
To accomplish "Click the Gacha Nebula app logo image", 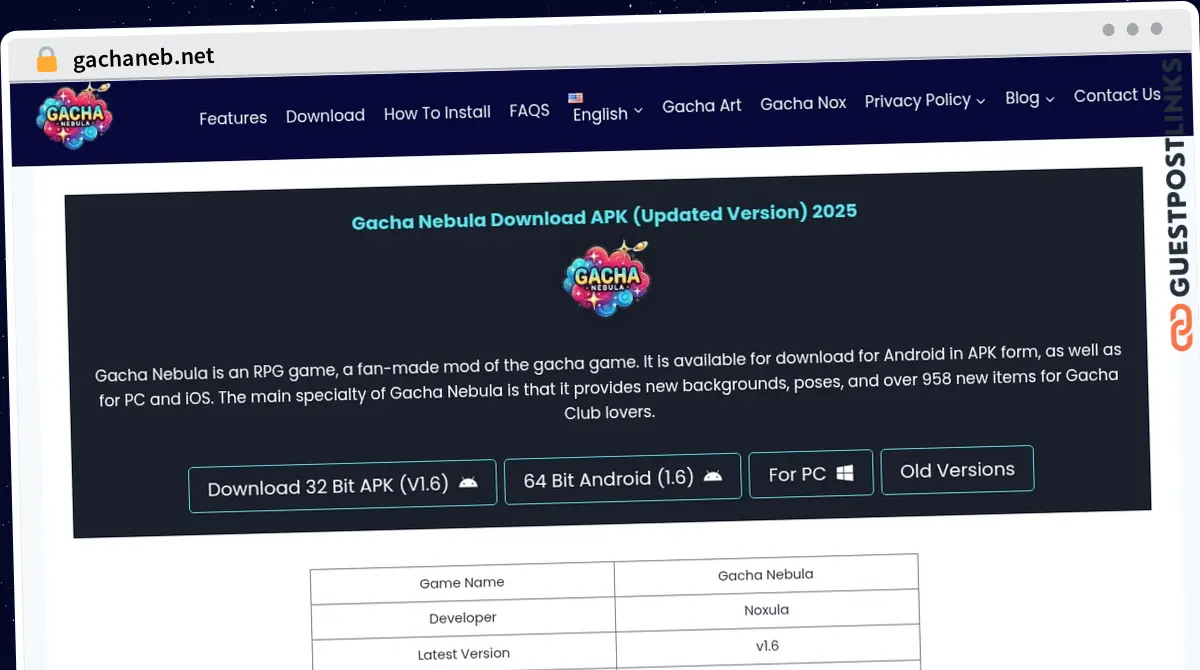I will (x=605, y=278).
